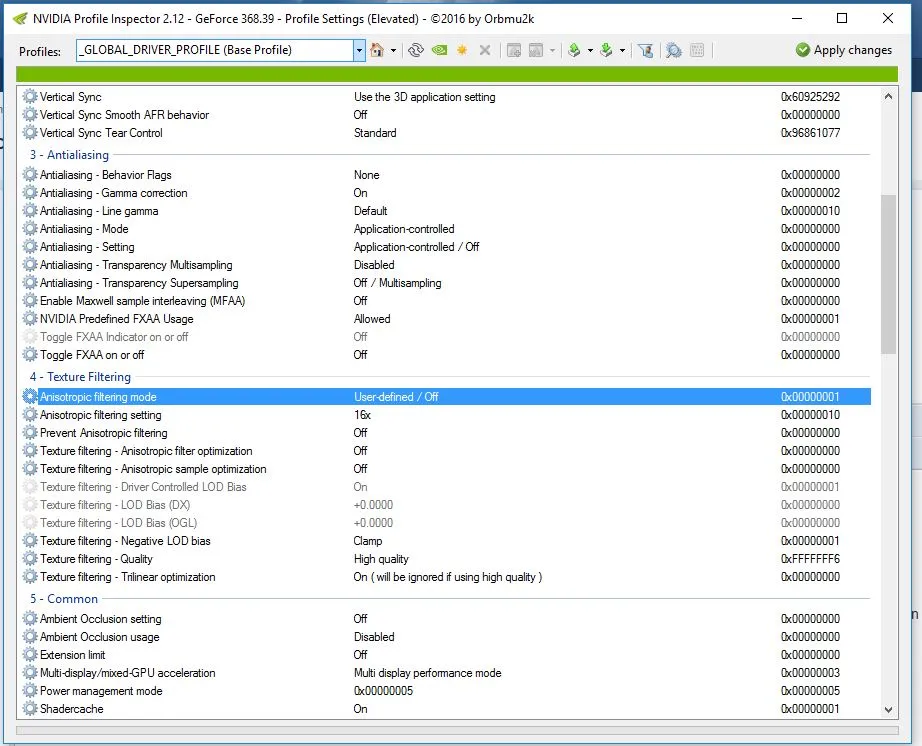Click gear icon beside Antialiasing - Gamma correction

point(30,193)
